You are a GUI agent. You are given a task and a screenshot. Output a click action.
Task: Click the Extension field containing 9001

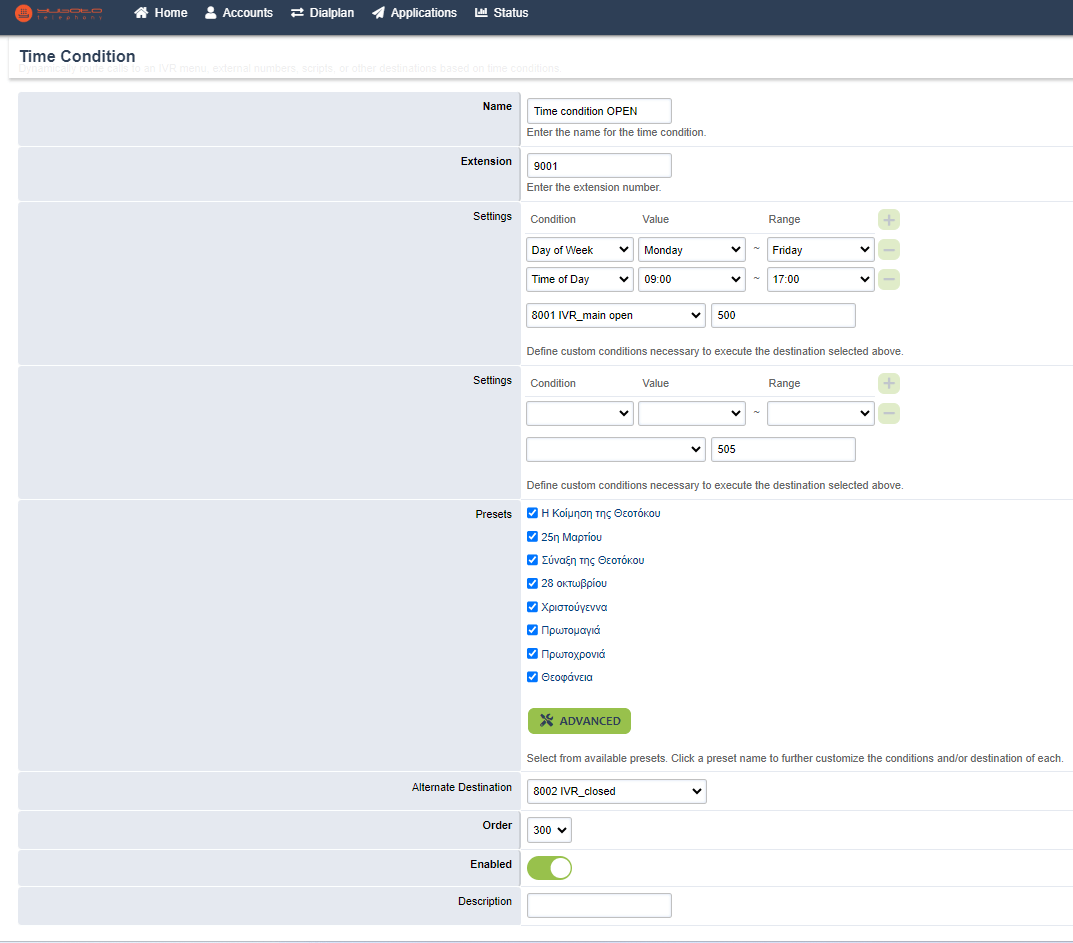point(599,166)
